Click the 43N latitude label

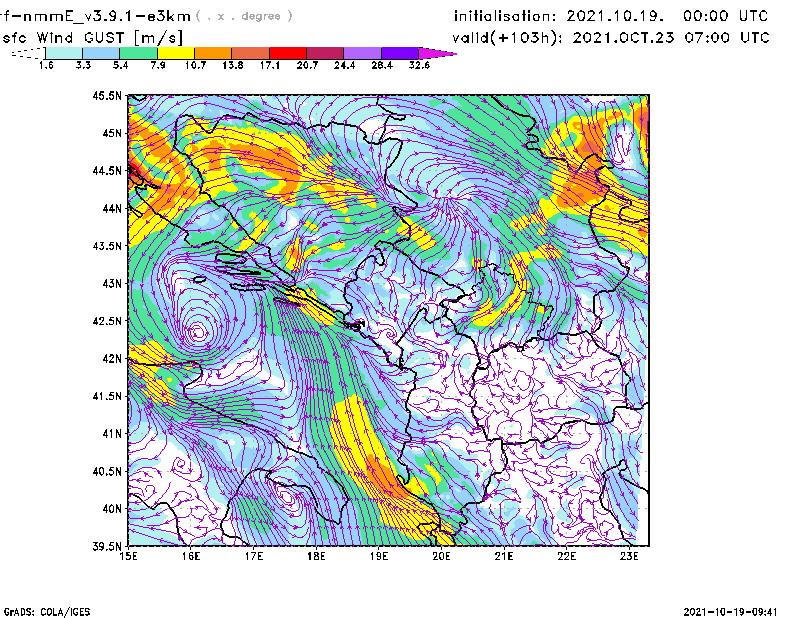112,283
